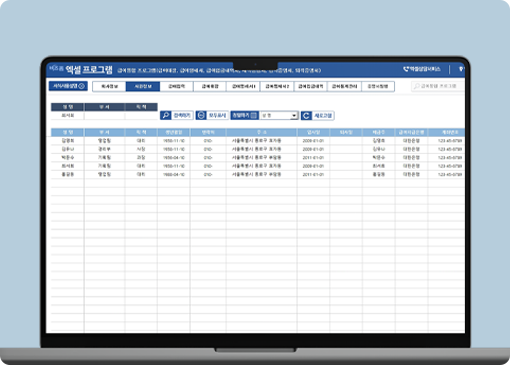Click the circle icon on 서식사용설명 button
510x365 pixels.
(81, 86)
